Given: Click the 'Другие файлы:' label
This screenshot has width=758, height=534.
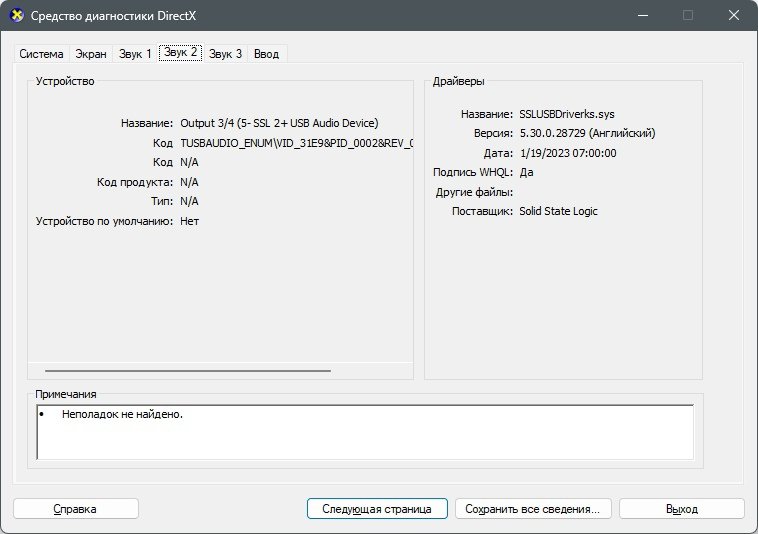Looking at the screenshot, I should 474,192.
